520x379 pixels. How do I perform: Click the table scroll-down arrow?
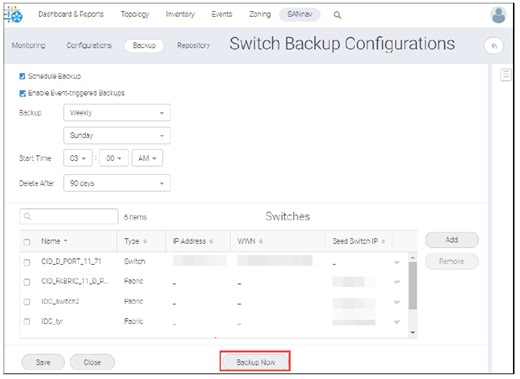413,332
